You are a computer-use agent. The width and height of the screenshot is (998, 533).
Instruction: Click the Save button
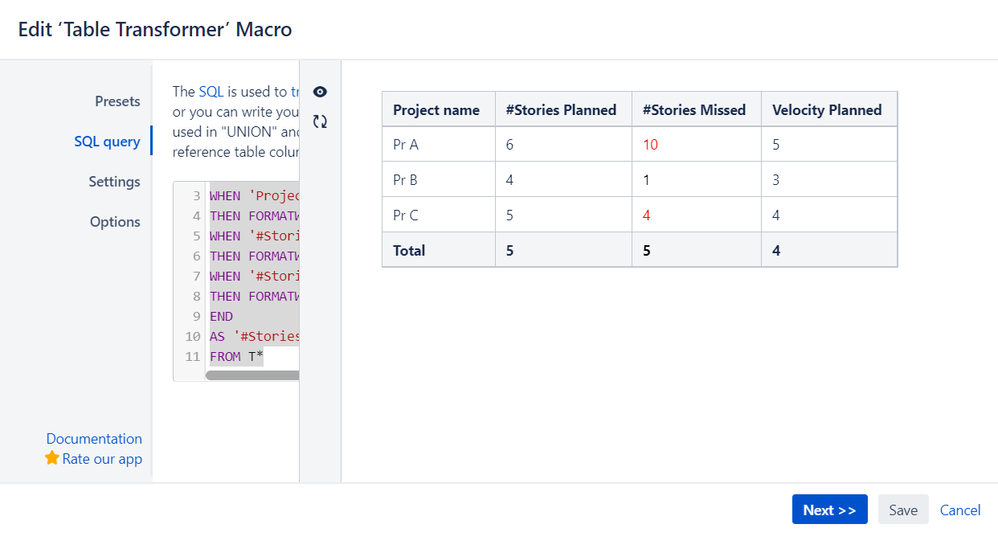point(902,510)
